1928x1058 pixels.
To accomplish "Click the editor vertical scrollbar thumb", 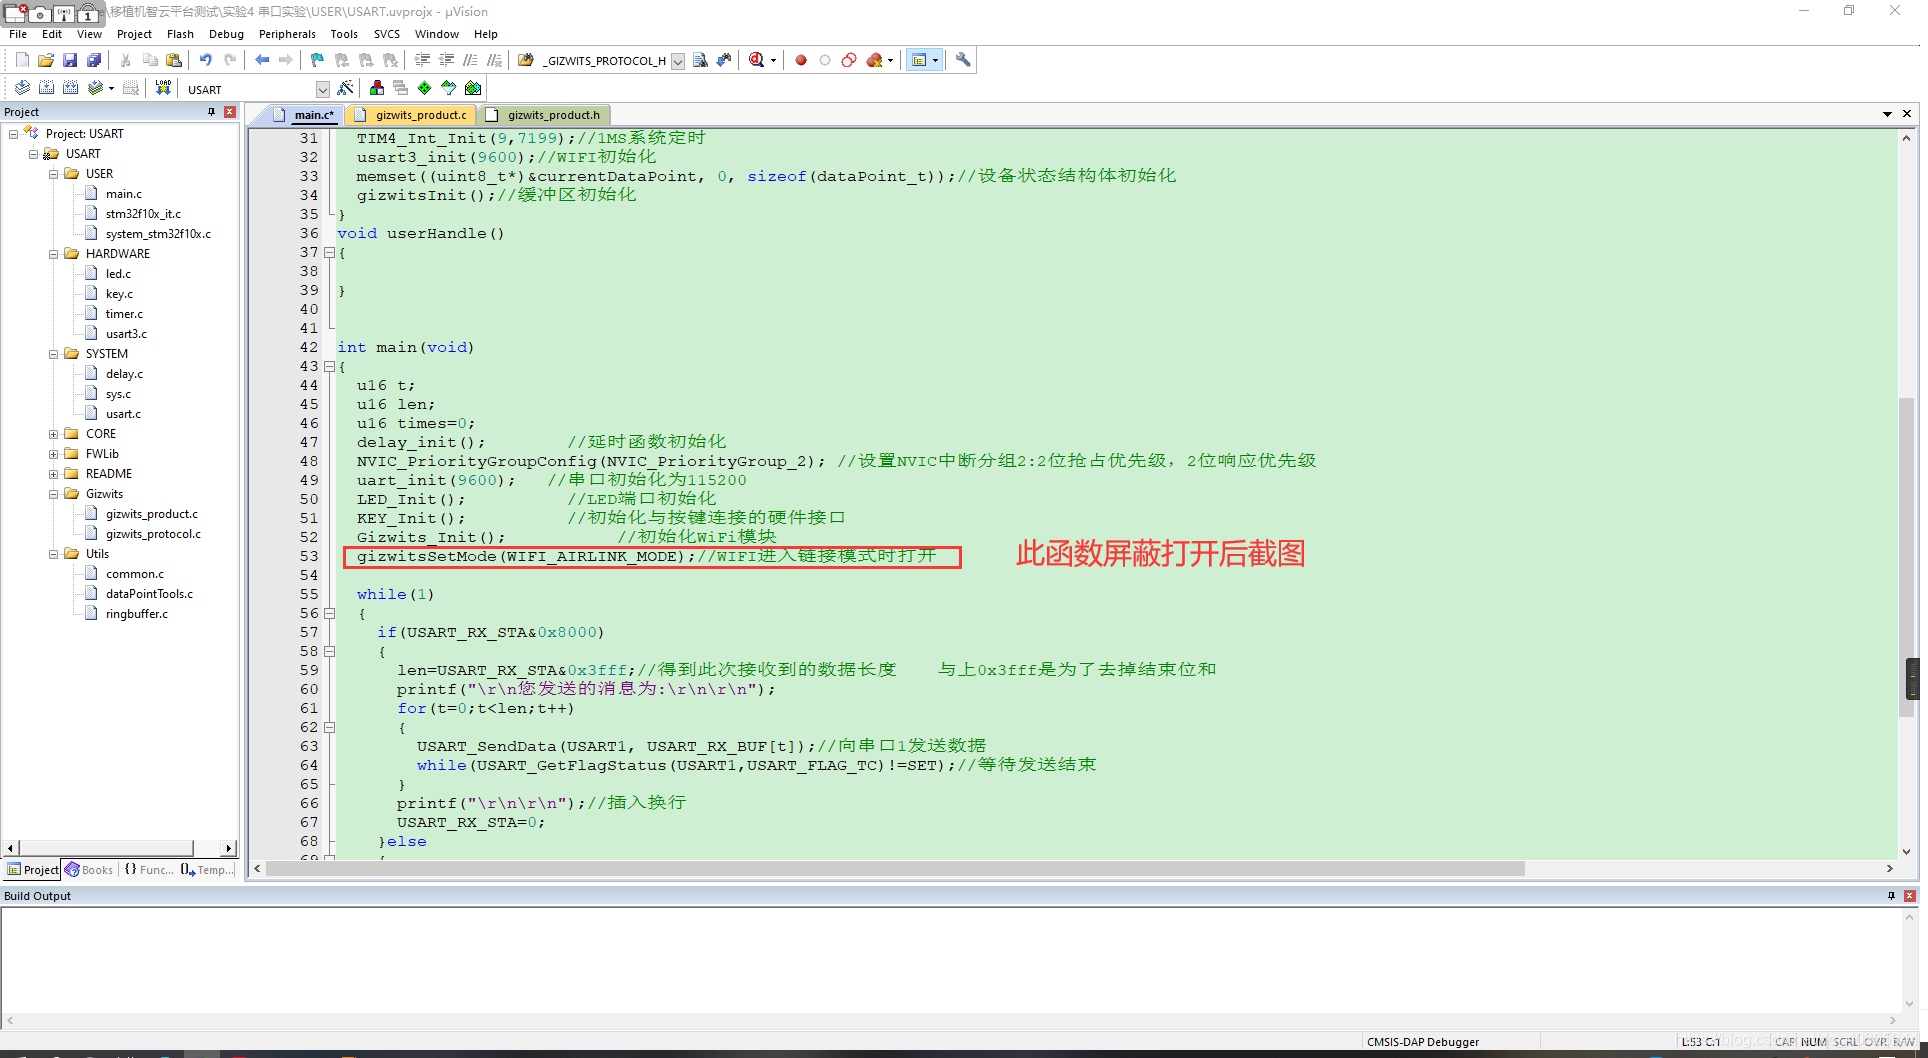I will coord(1907,557).
